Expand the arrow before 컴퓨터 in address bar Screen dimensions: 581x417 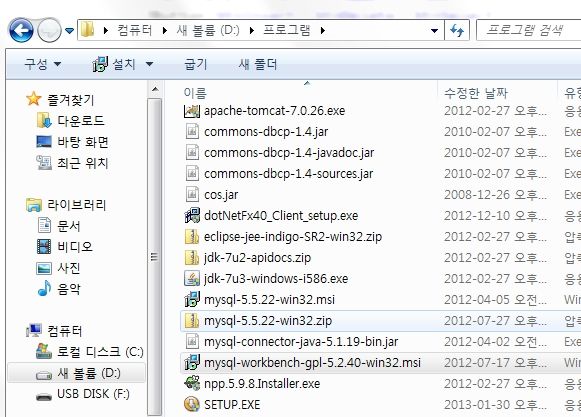pyautogui.click(x=106, y=30)
